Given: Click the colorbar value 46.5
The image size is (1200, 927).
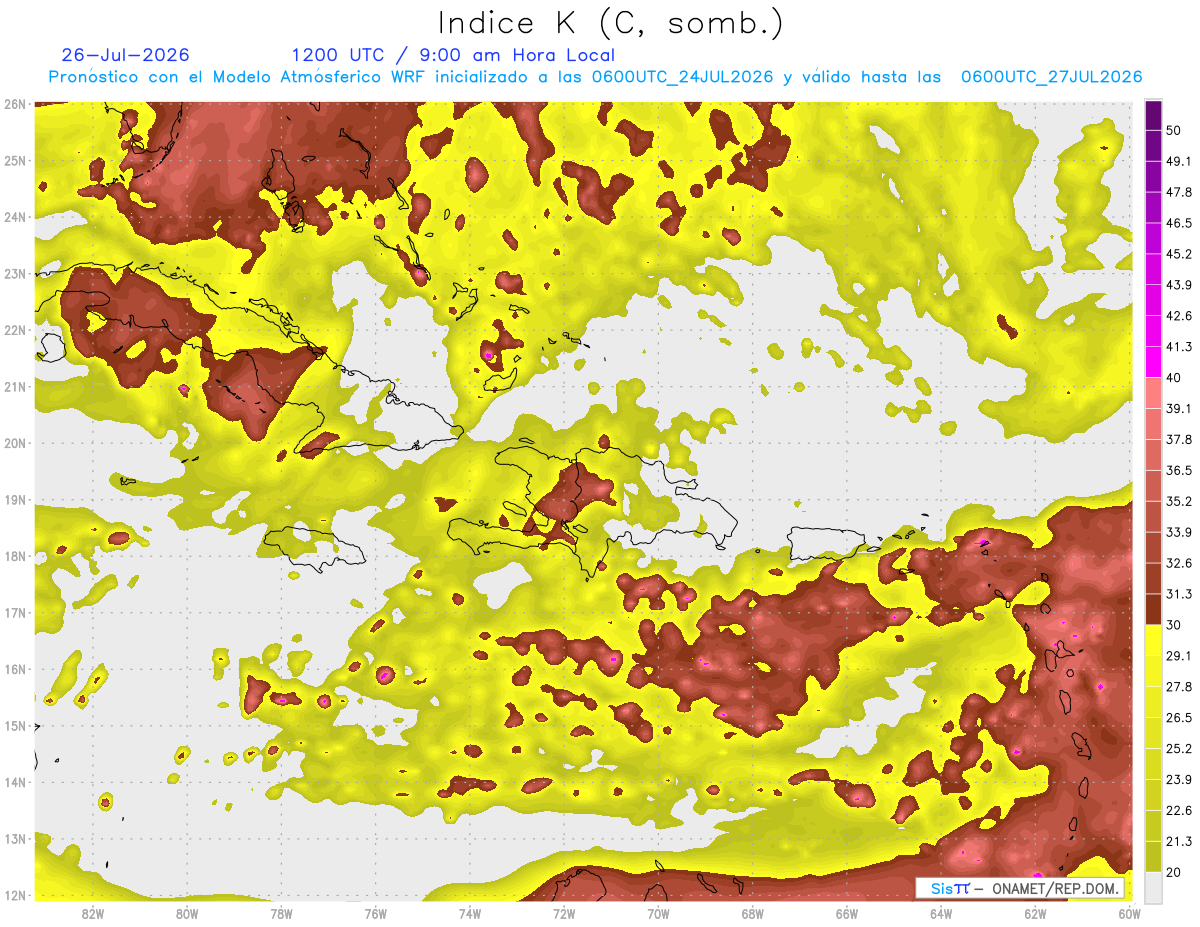Looking at the screenshot, I should (1179, 223).
